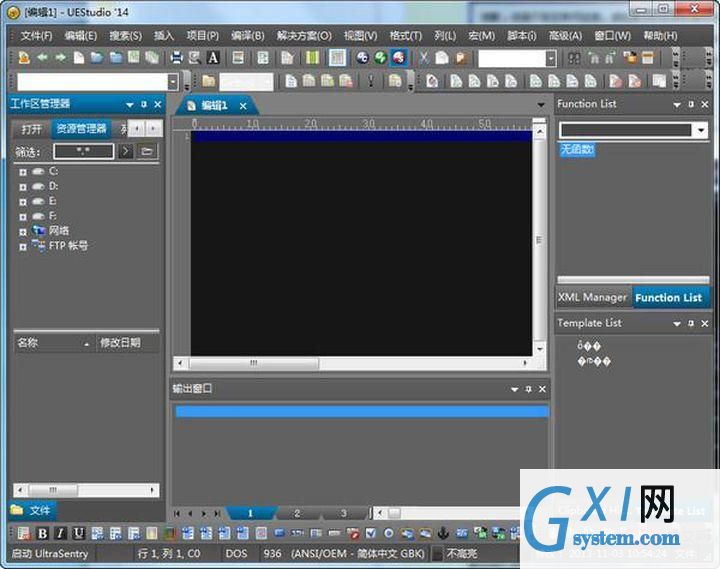The image size is (720, 569).
Task: Open Print Preview magnifier icon
Action: [x=195, y=57]
